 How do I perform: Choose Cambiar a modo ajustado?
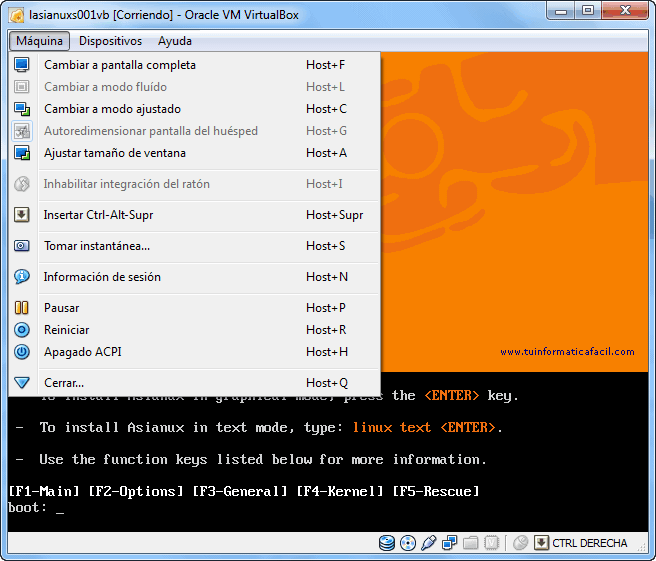pos(195,109)
